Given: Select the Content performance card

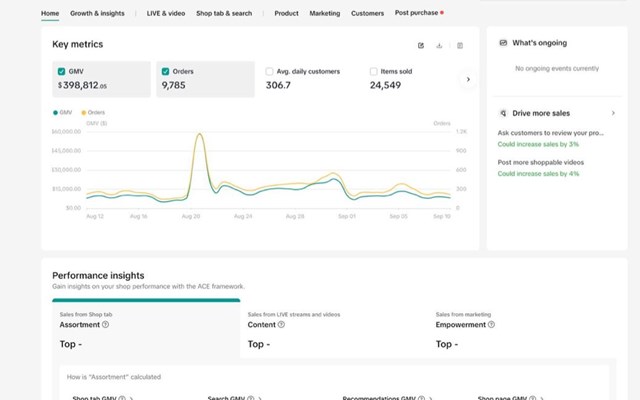Looking at the screenshot, I should 334,329.
